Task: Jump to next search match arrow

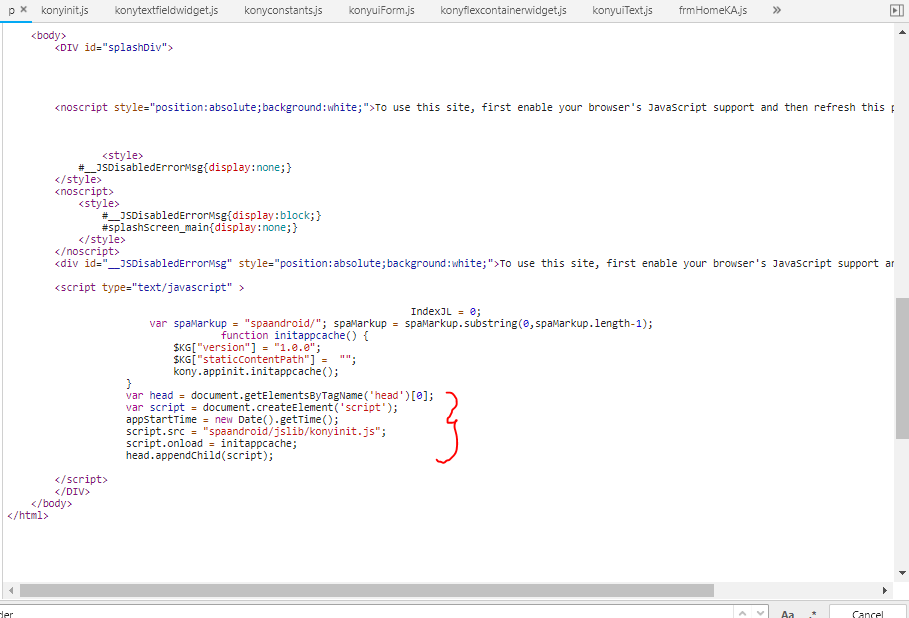Action: pos(761,611)
